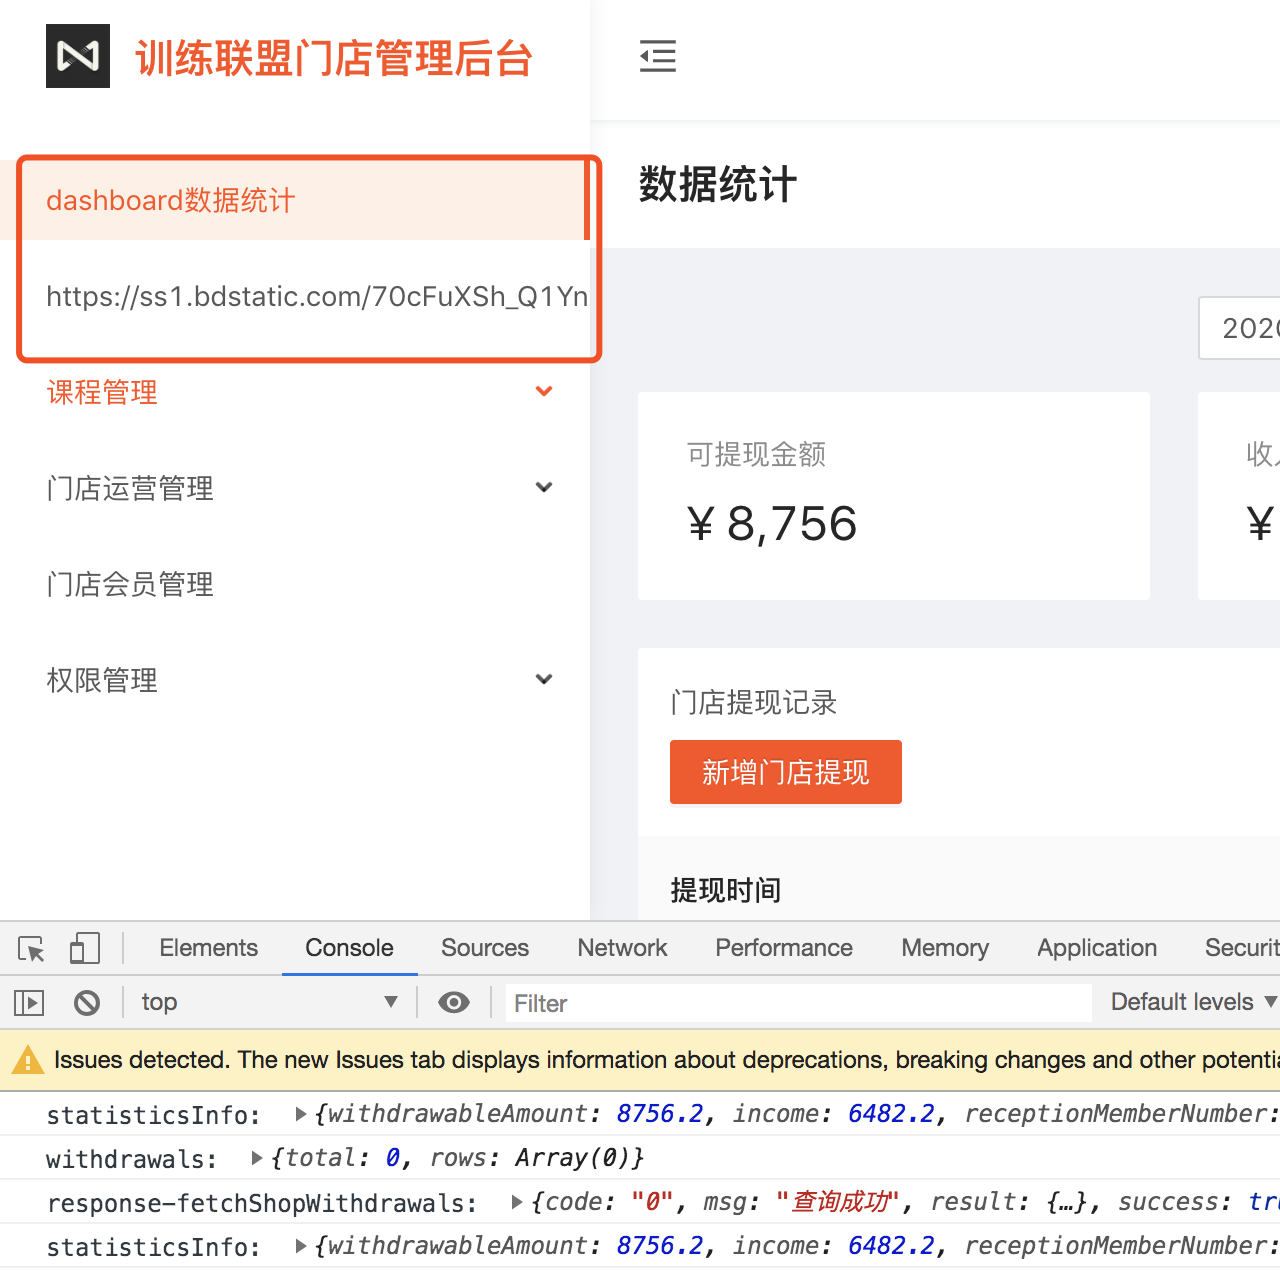Viewport: 1280px width, 1274px height.
Task: Open the Performance tab
Action: (784, 948)
